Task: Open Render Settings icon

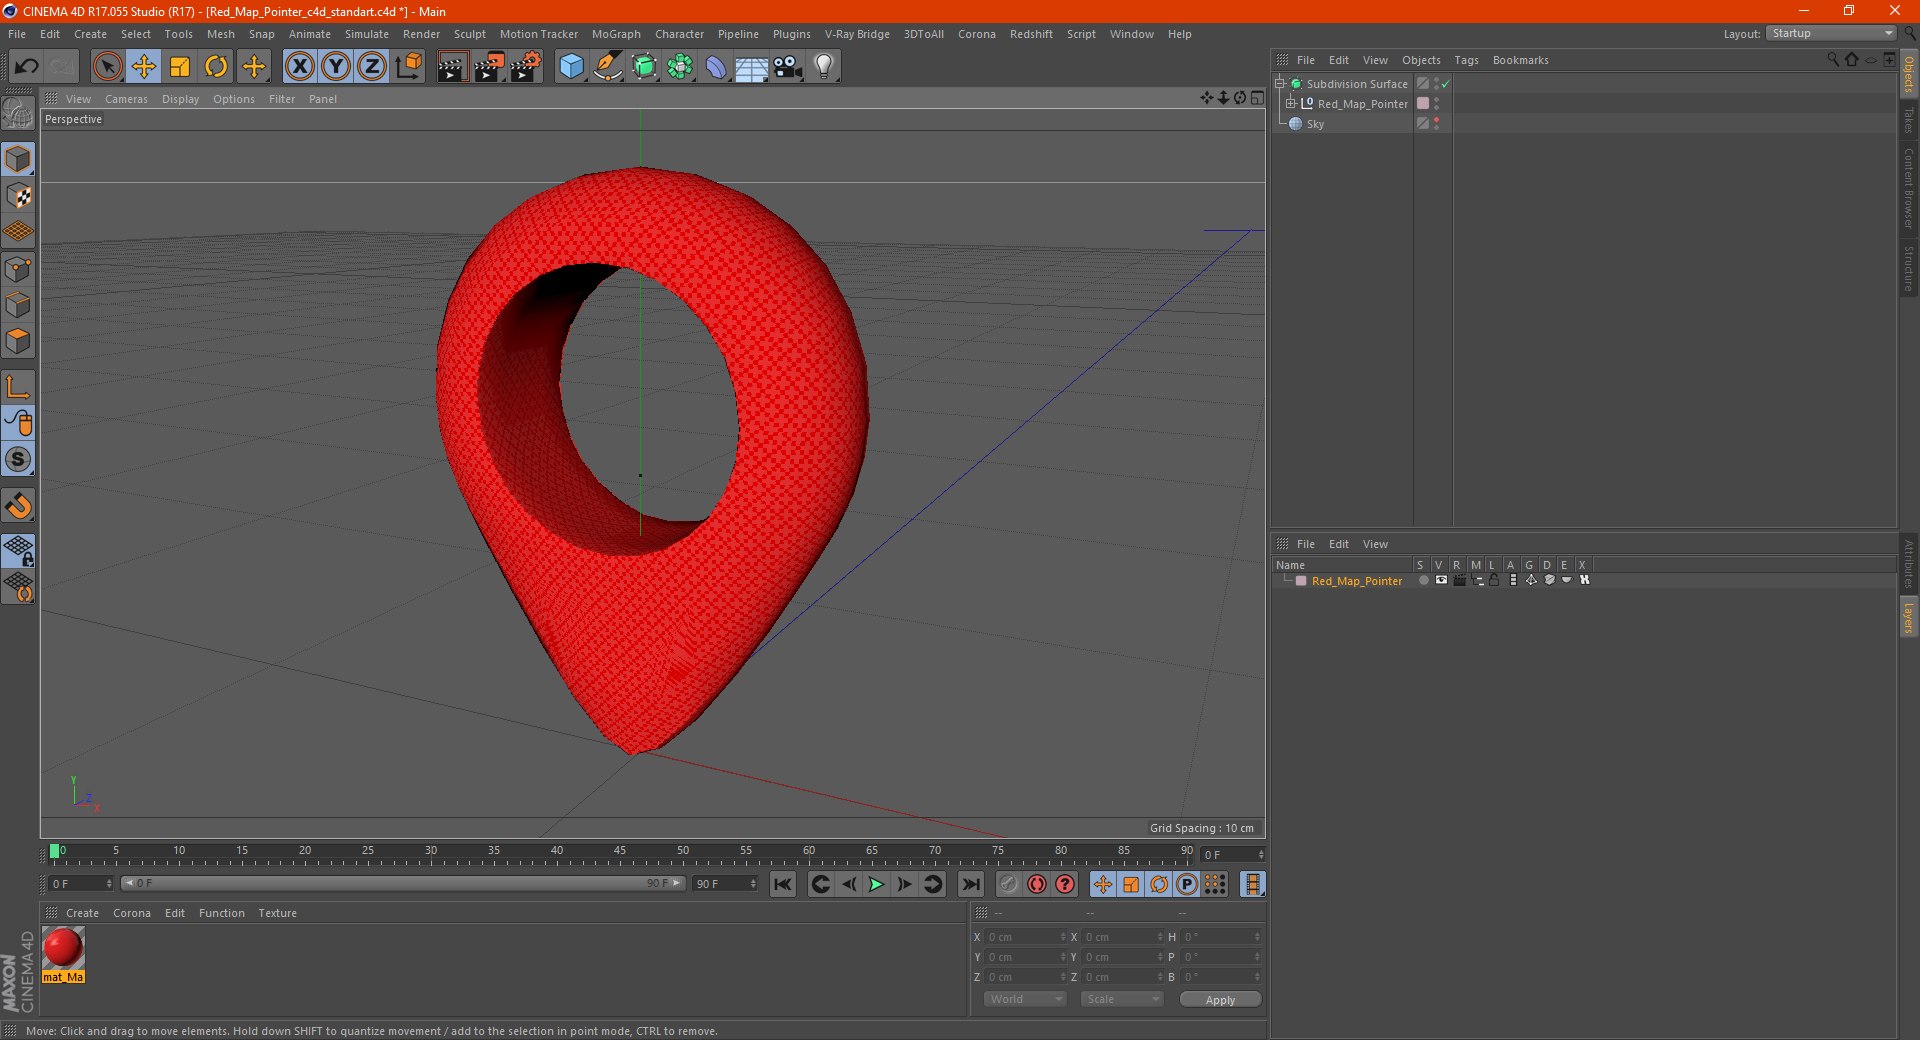Action: point(526,66)
